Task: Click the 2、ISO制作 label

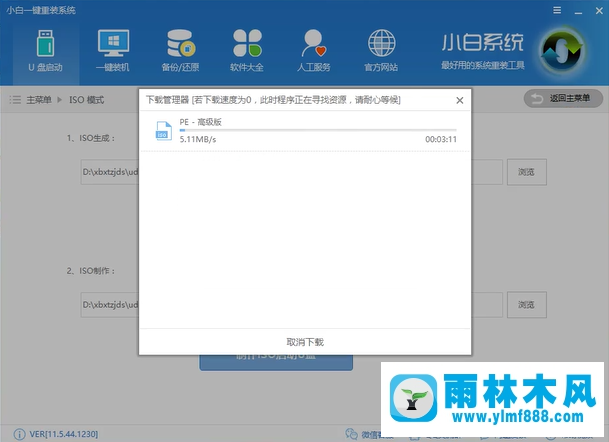Action: (91, 271)
